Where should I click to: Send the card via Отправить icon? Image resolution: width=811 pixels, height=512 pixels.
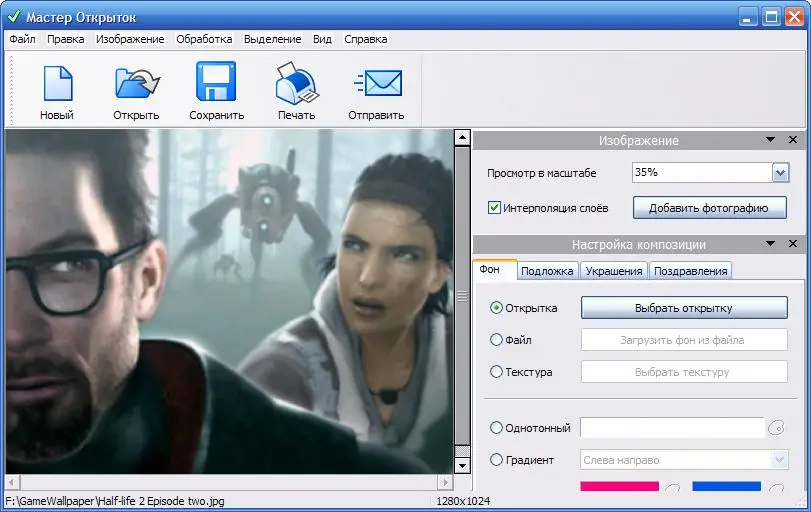pos(376,92)
